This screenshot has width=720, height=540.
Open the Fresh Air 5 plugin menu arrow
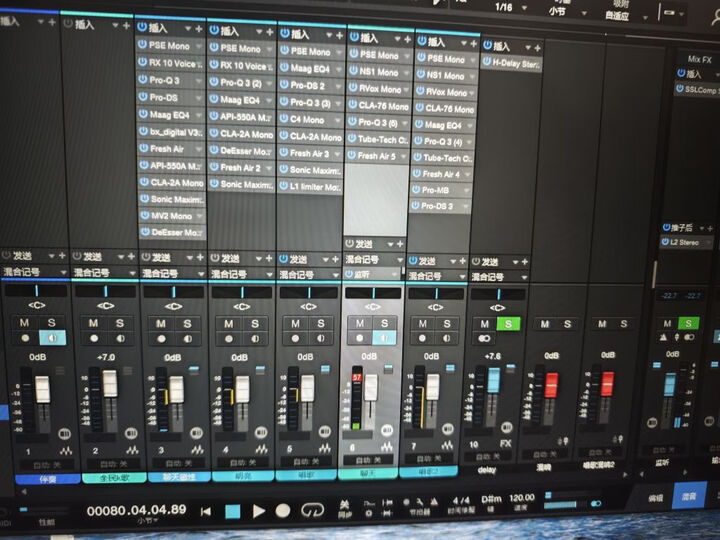pos(404,156)
